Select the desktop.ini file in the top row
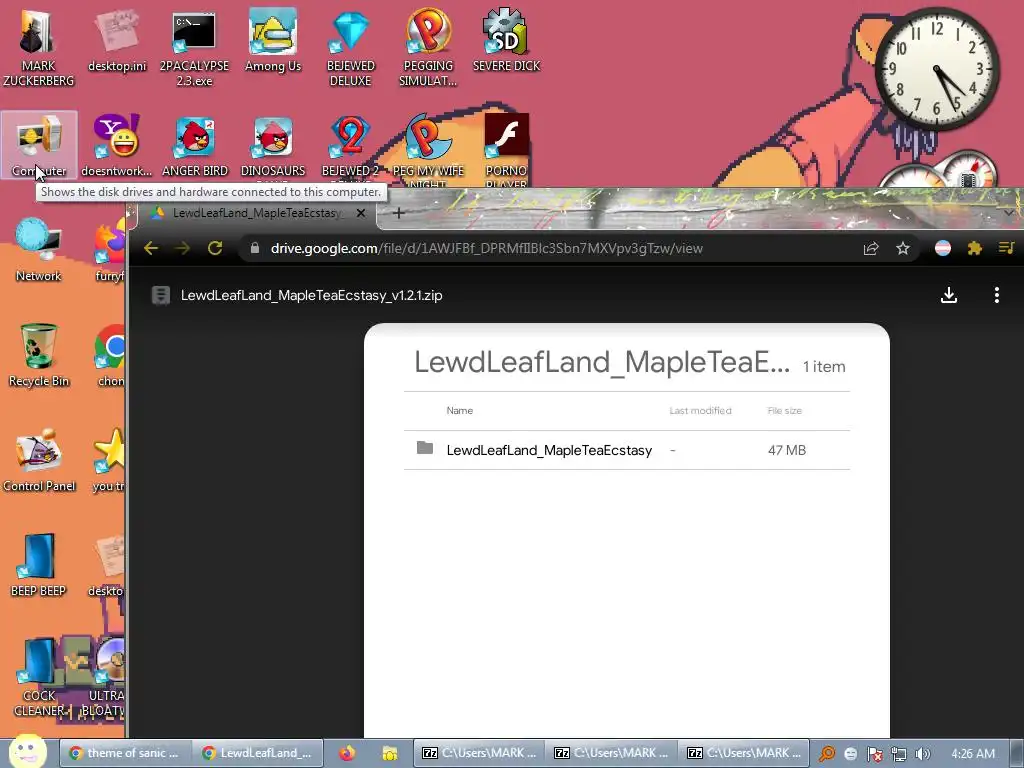The width and height of the screenshot is (1024, 768). [117, 42]
